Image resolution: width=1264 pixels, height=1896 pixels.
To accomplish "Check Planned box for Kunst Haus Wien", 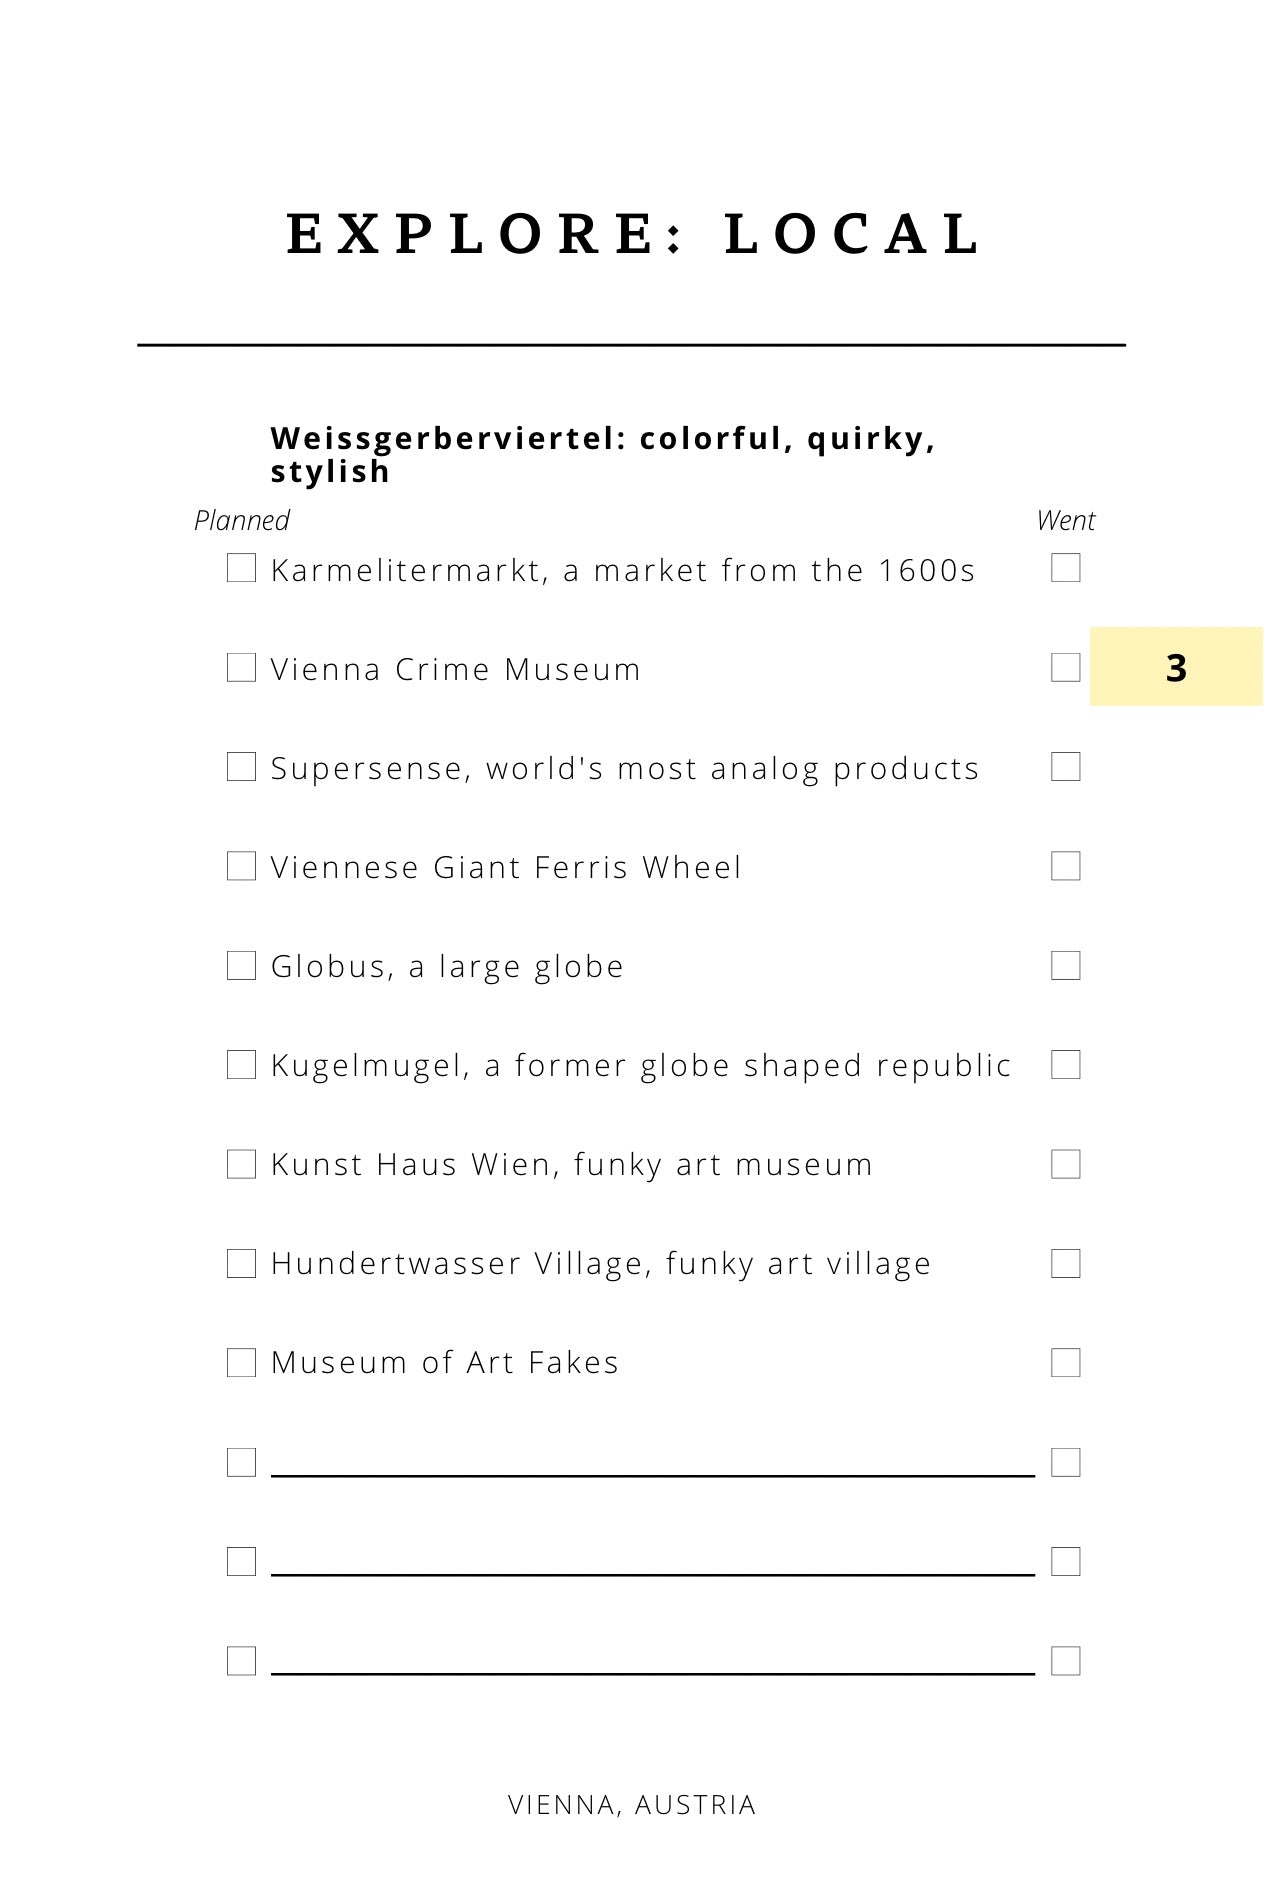I will click(241, 1164).
